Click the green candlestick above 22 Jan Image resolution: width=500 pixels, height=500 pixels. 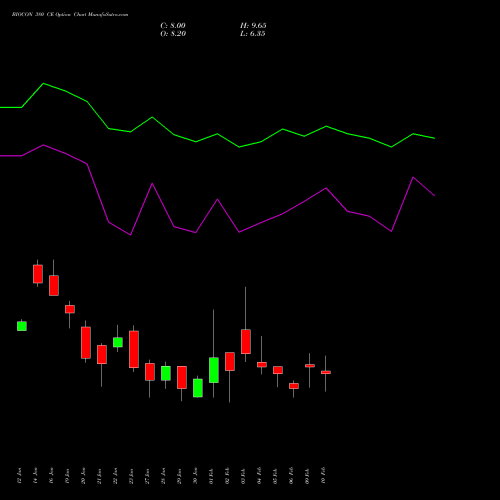118,342
